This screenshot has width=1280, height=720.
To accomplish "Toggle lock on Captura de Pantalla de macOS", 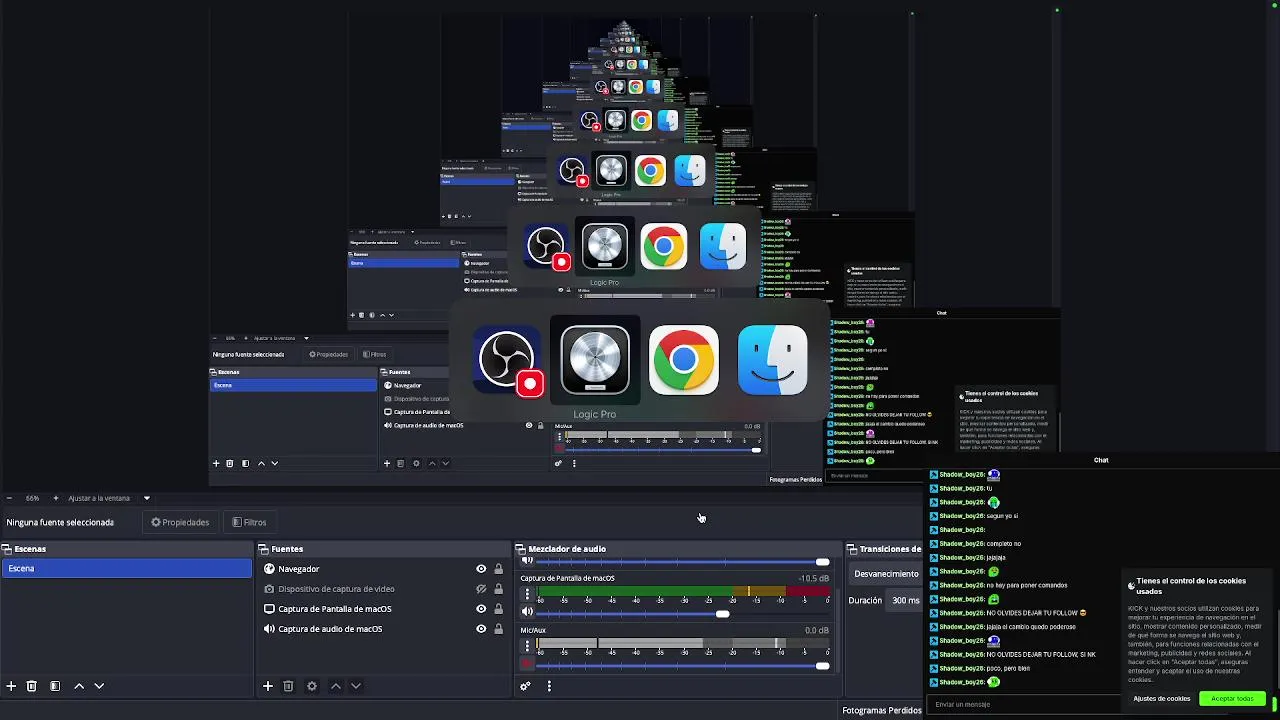I will tap(498, 609).
